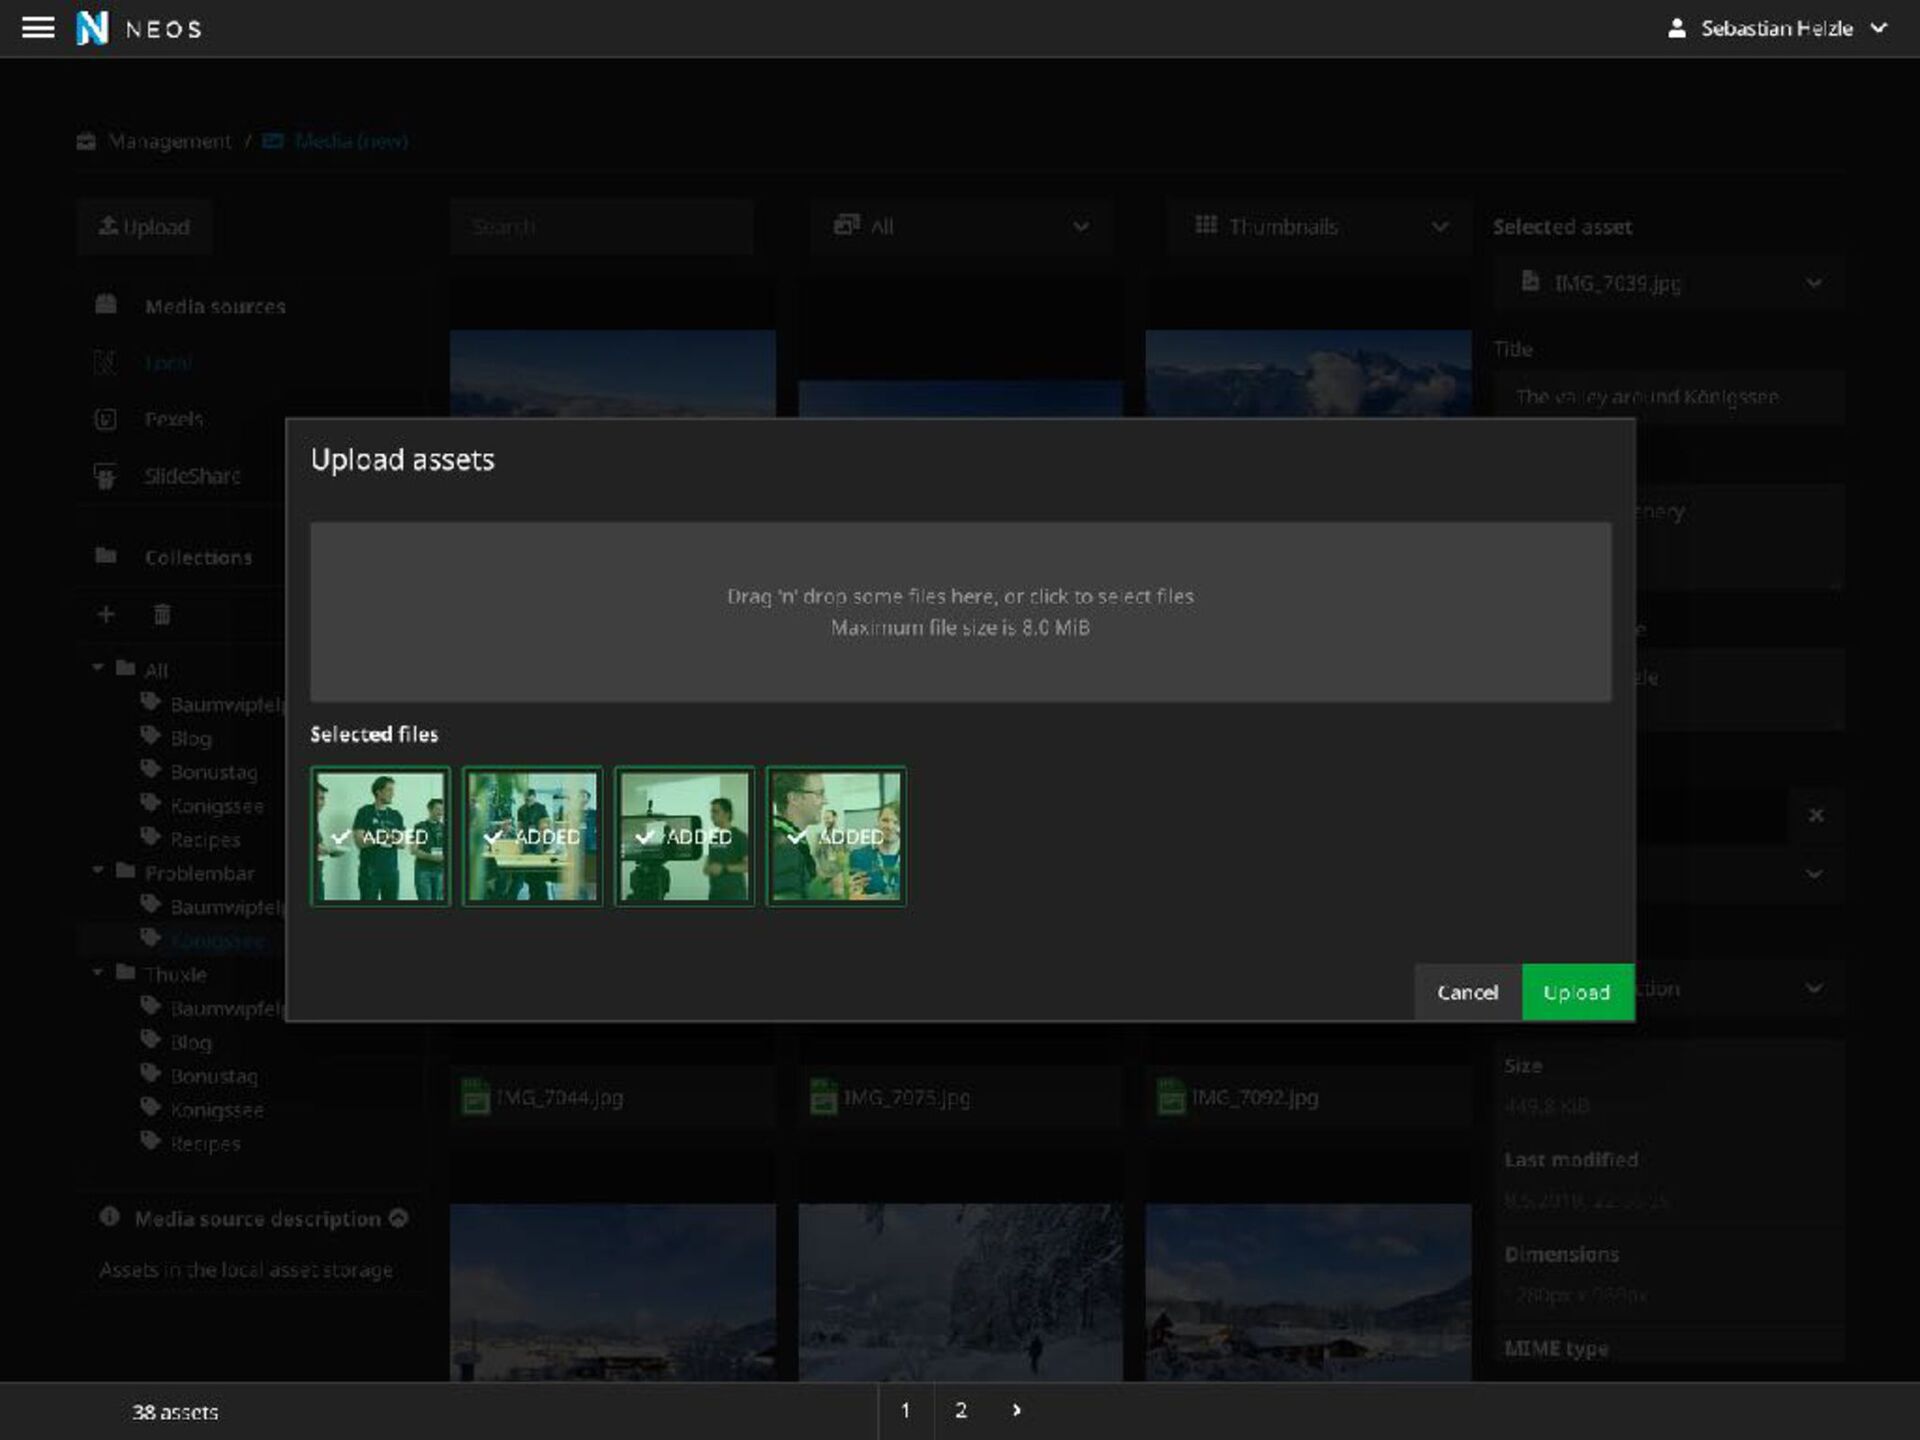
Task: Select Recipes tag under Thuxle
Action: 205,1143
